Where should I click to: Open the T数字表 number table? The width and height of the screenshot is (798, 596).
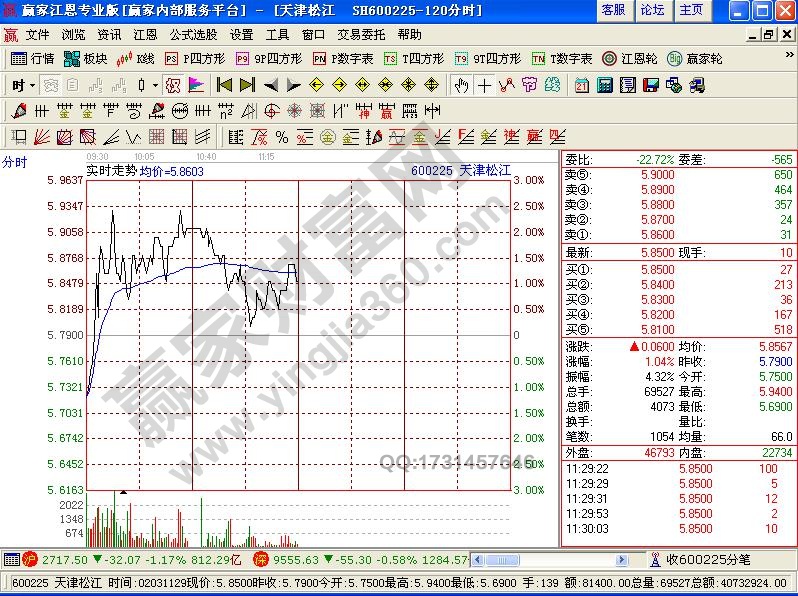(x=562, y=59)
